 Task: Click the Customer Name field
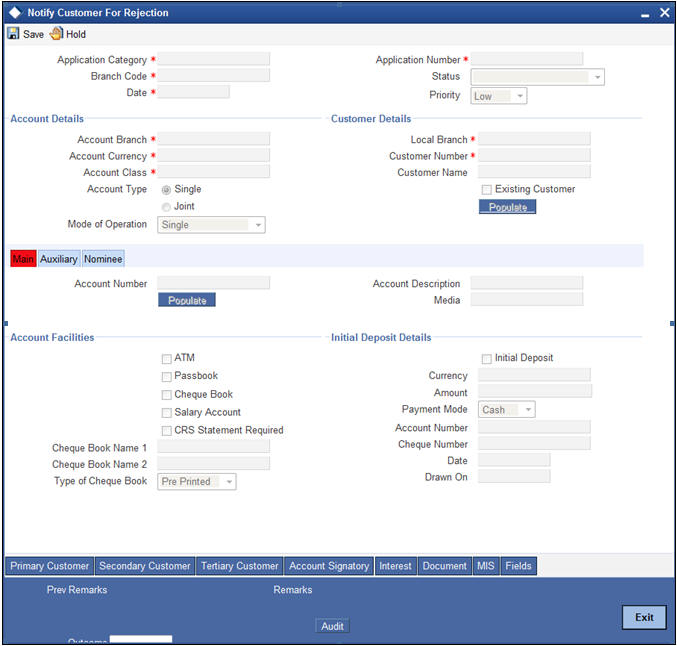click(x=535, y=172)
